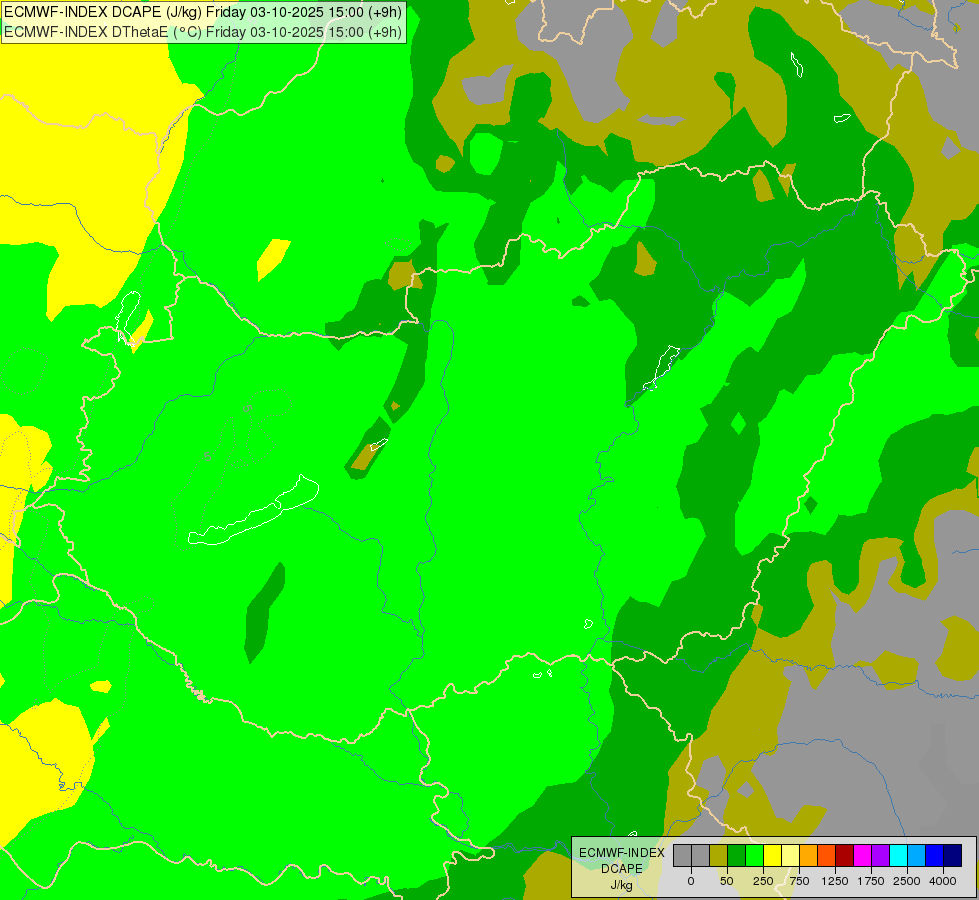Click the '0' legend scale value

(x=691, y=881)
